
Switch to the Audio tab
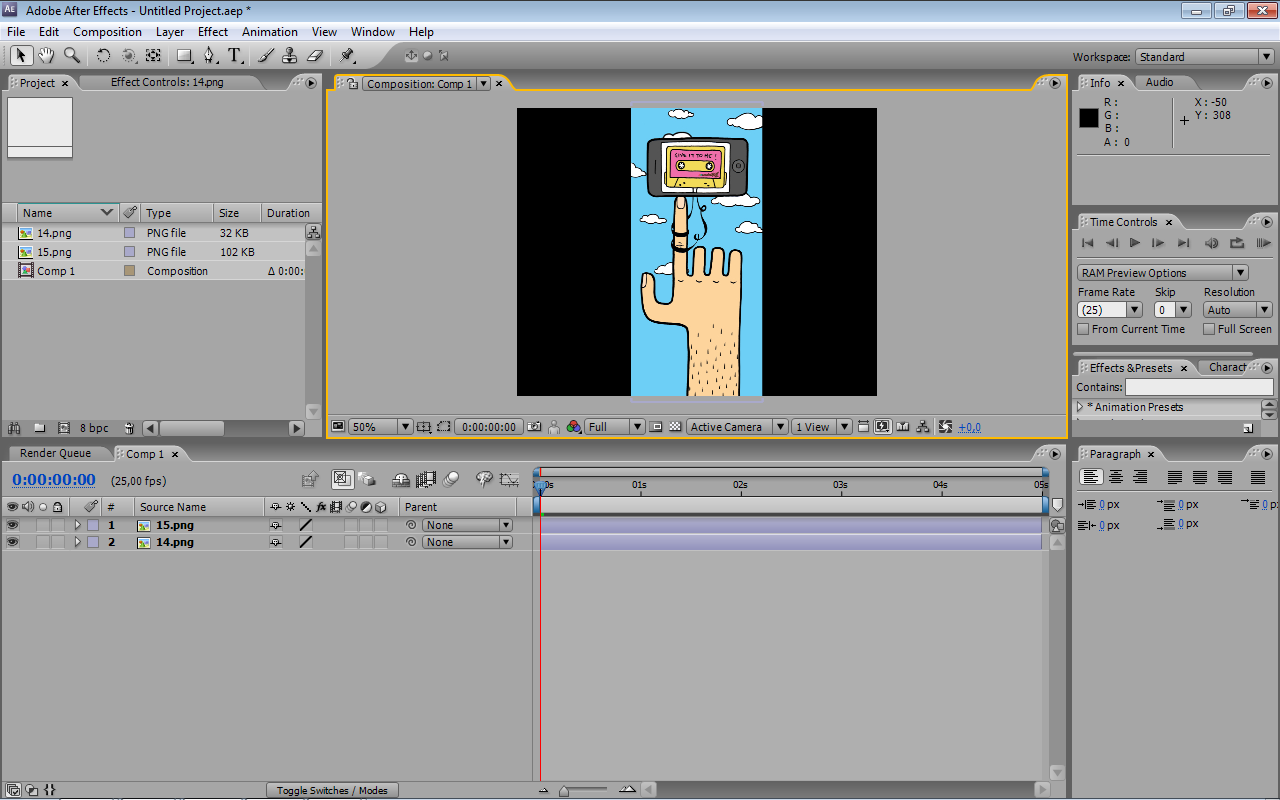(x=1160, y=82)
